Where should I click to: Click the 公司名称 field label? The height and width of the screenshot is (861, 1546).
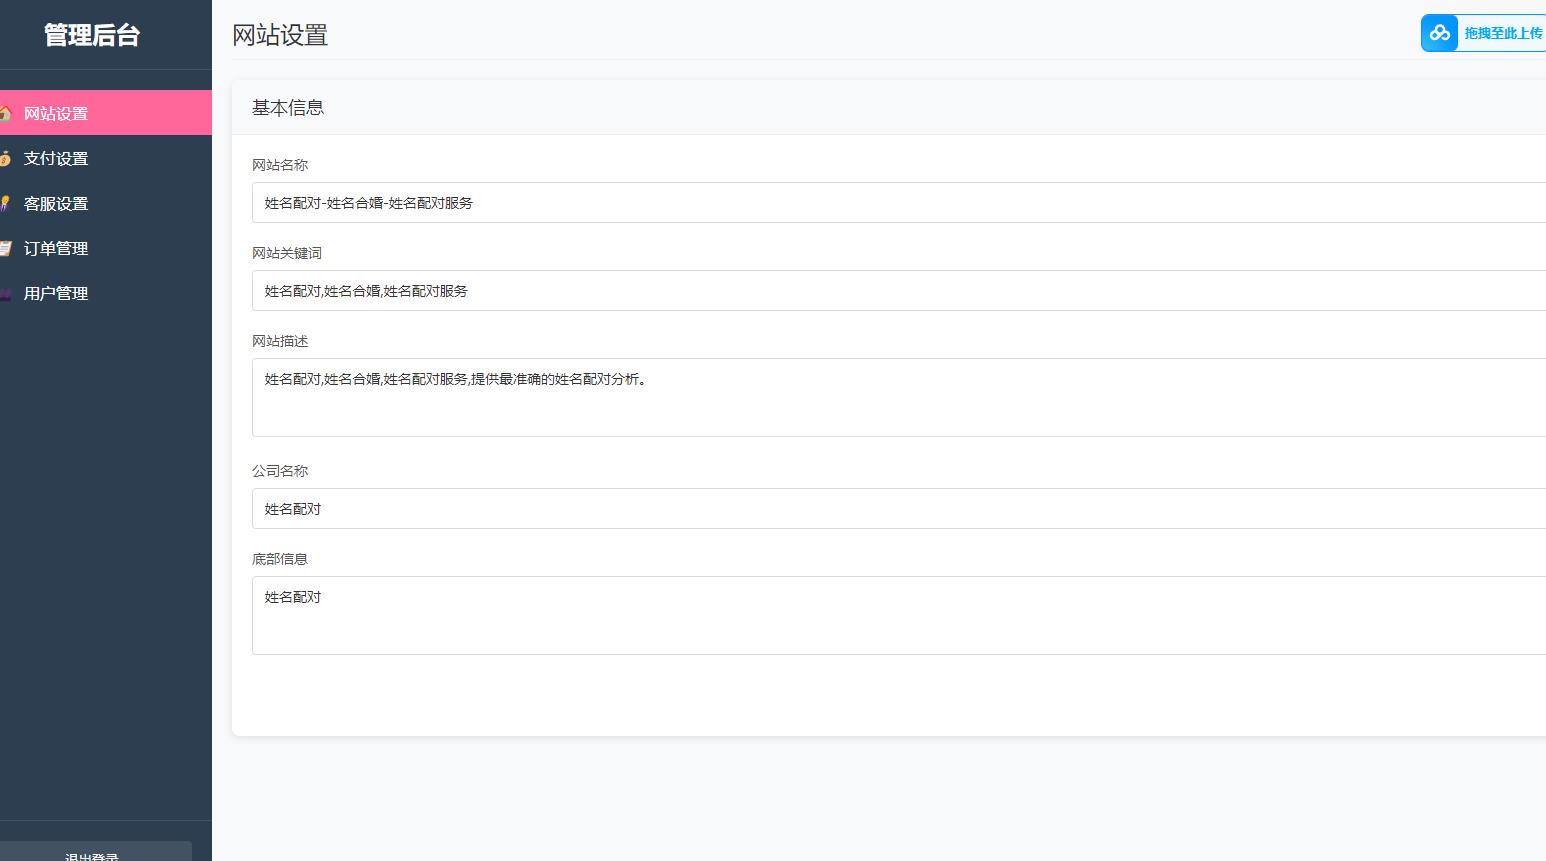click(280, 471)
